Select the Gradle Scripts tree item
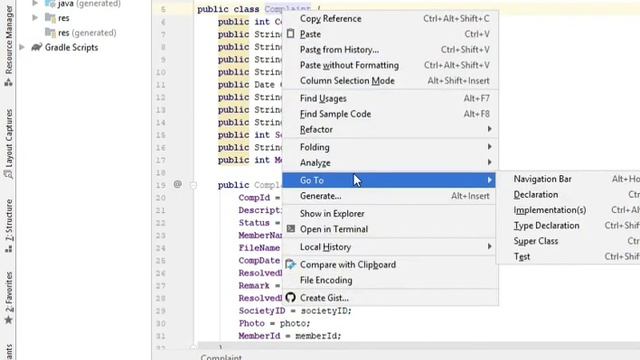 tap(71, 47)
